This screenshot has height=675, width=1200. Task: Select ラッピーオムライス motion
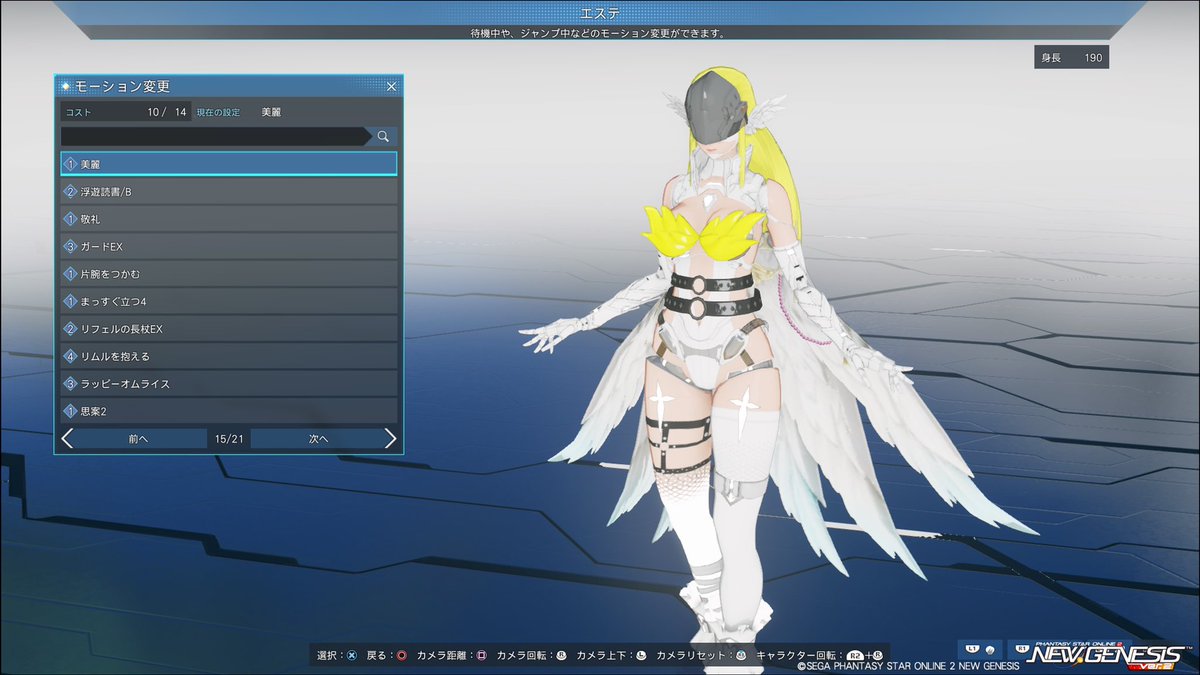(229, 383)
